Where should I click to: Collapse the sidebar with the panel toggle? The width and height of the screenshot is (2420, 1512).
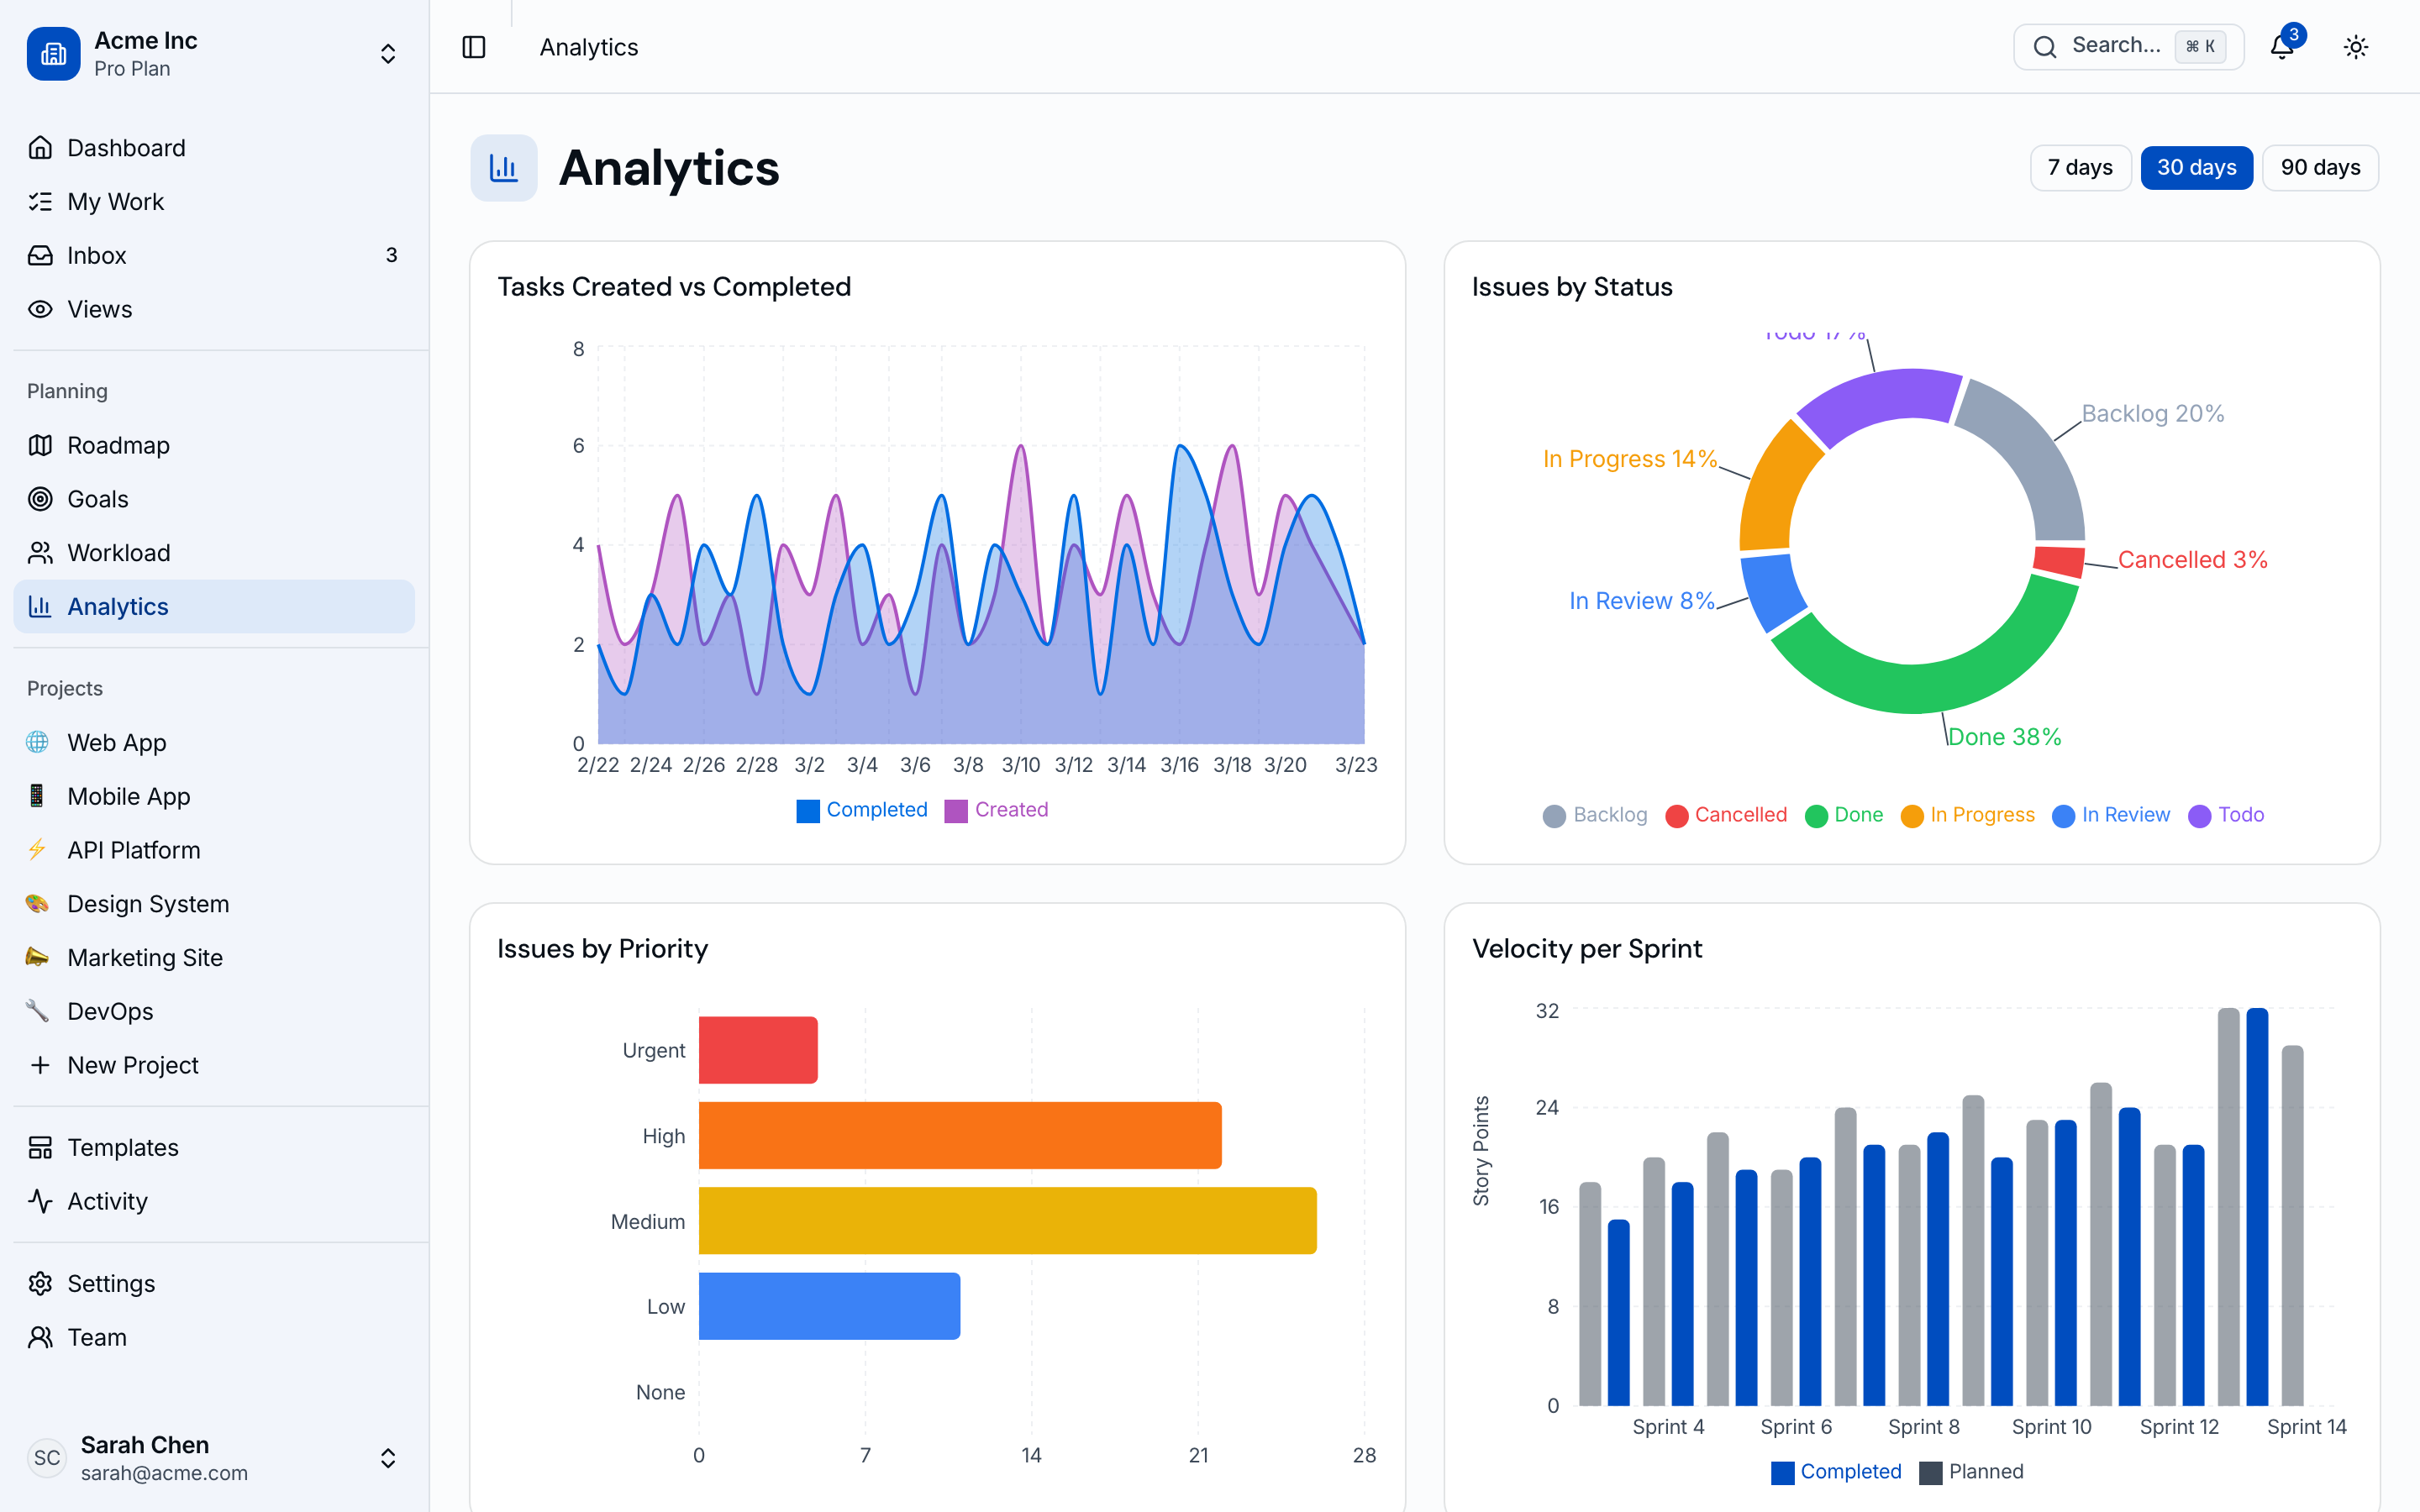click(x=473, y=46)
